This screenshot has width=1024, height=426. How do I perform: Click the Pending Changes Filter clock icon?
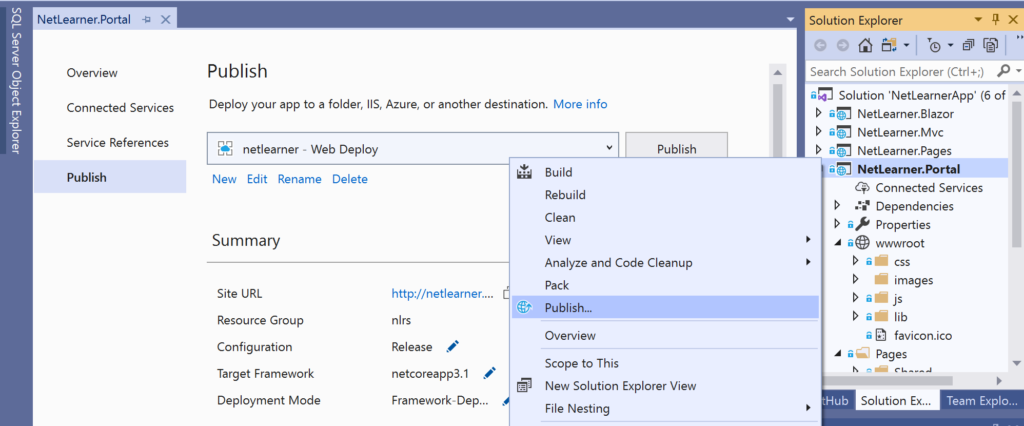point(935,46)
